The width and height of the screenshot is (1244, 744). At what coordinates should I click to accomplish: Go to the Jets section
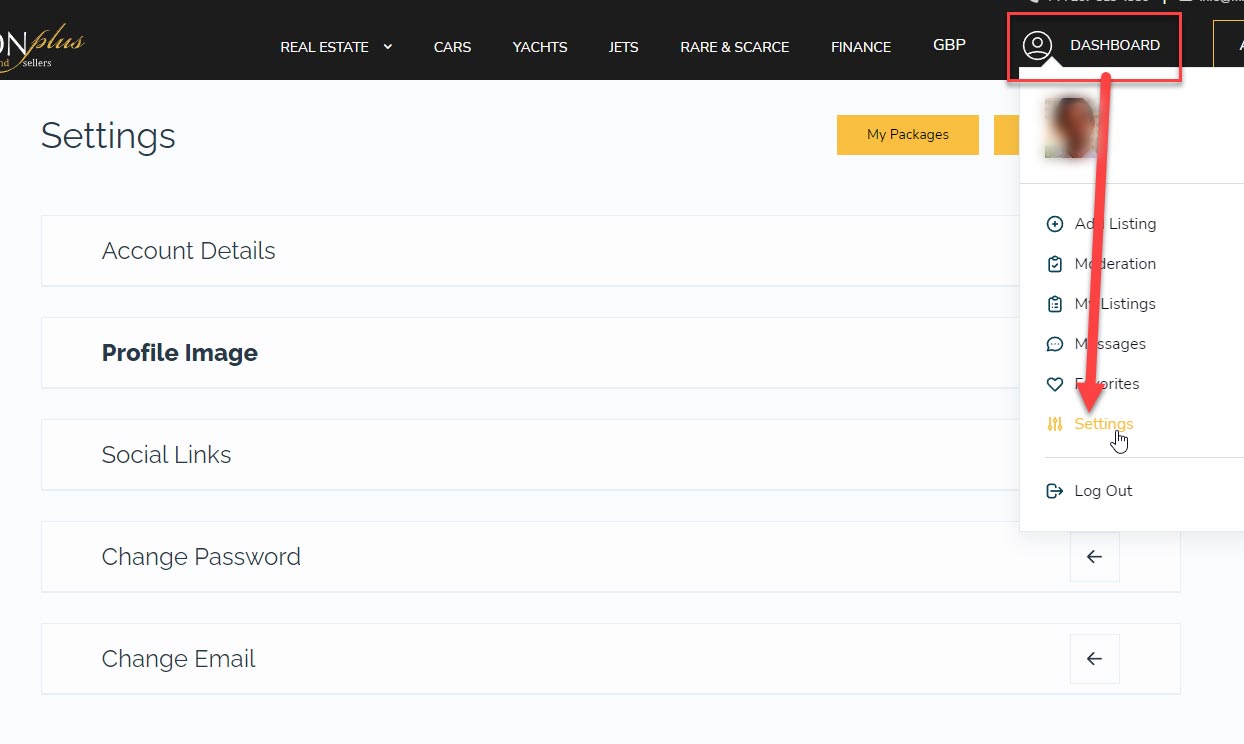click(623, 47)
